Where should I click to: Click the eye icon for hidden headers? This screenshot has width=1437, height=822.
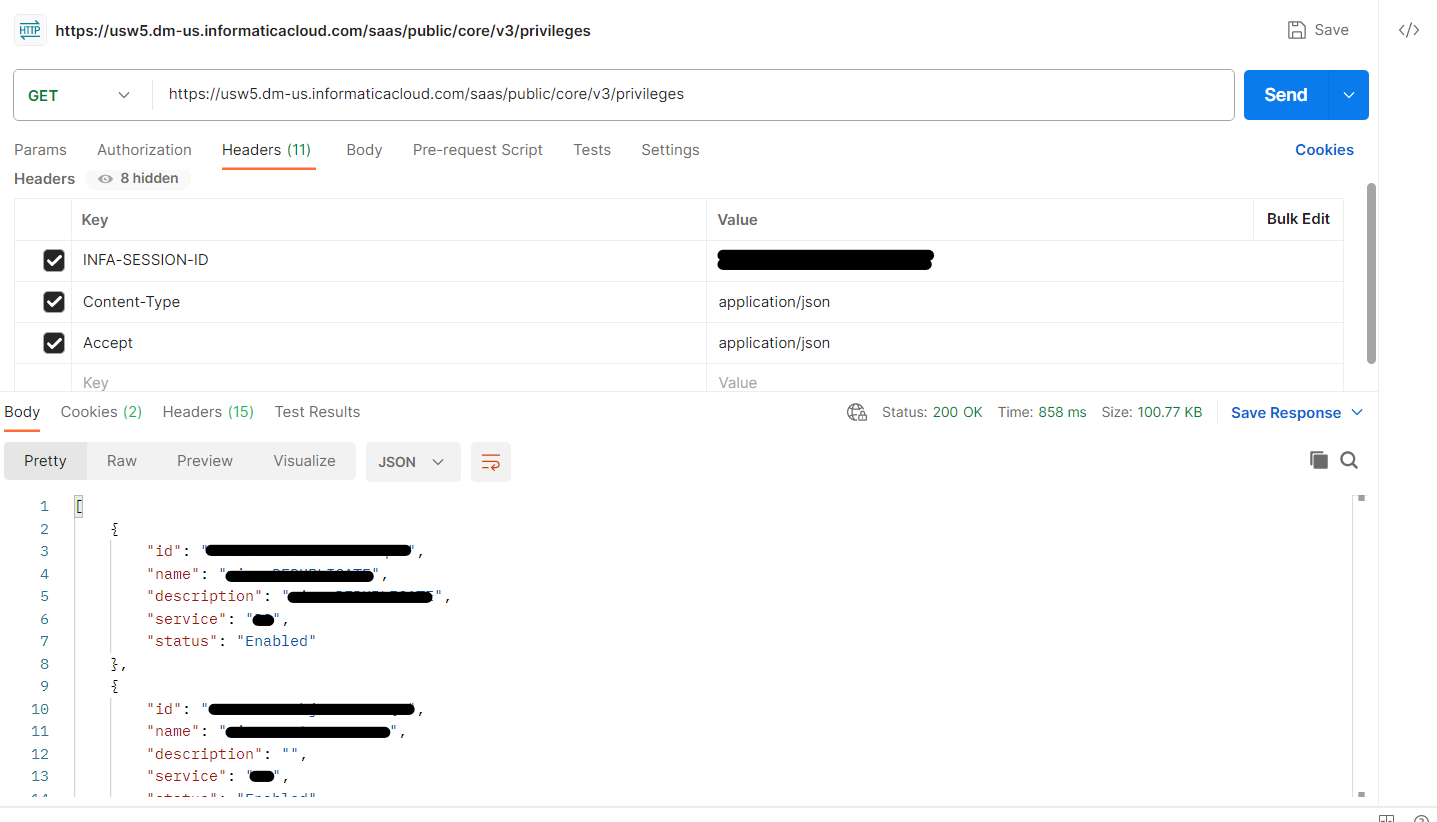click(x=105, y=179)
